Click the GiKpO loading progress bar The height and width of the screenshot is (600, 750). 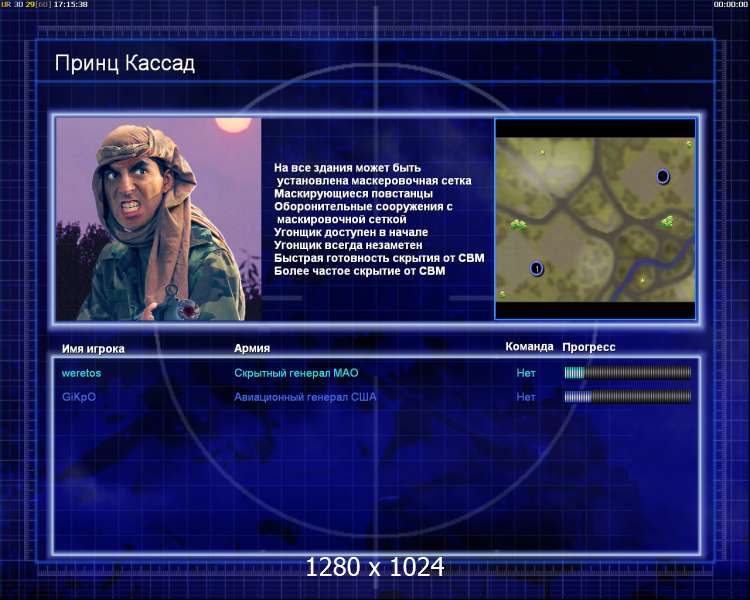628,396
